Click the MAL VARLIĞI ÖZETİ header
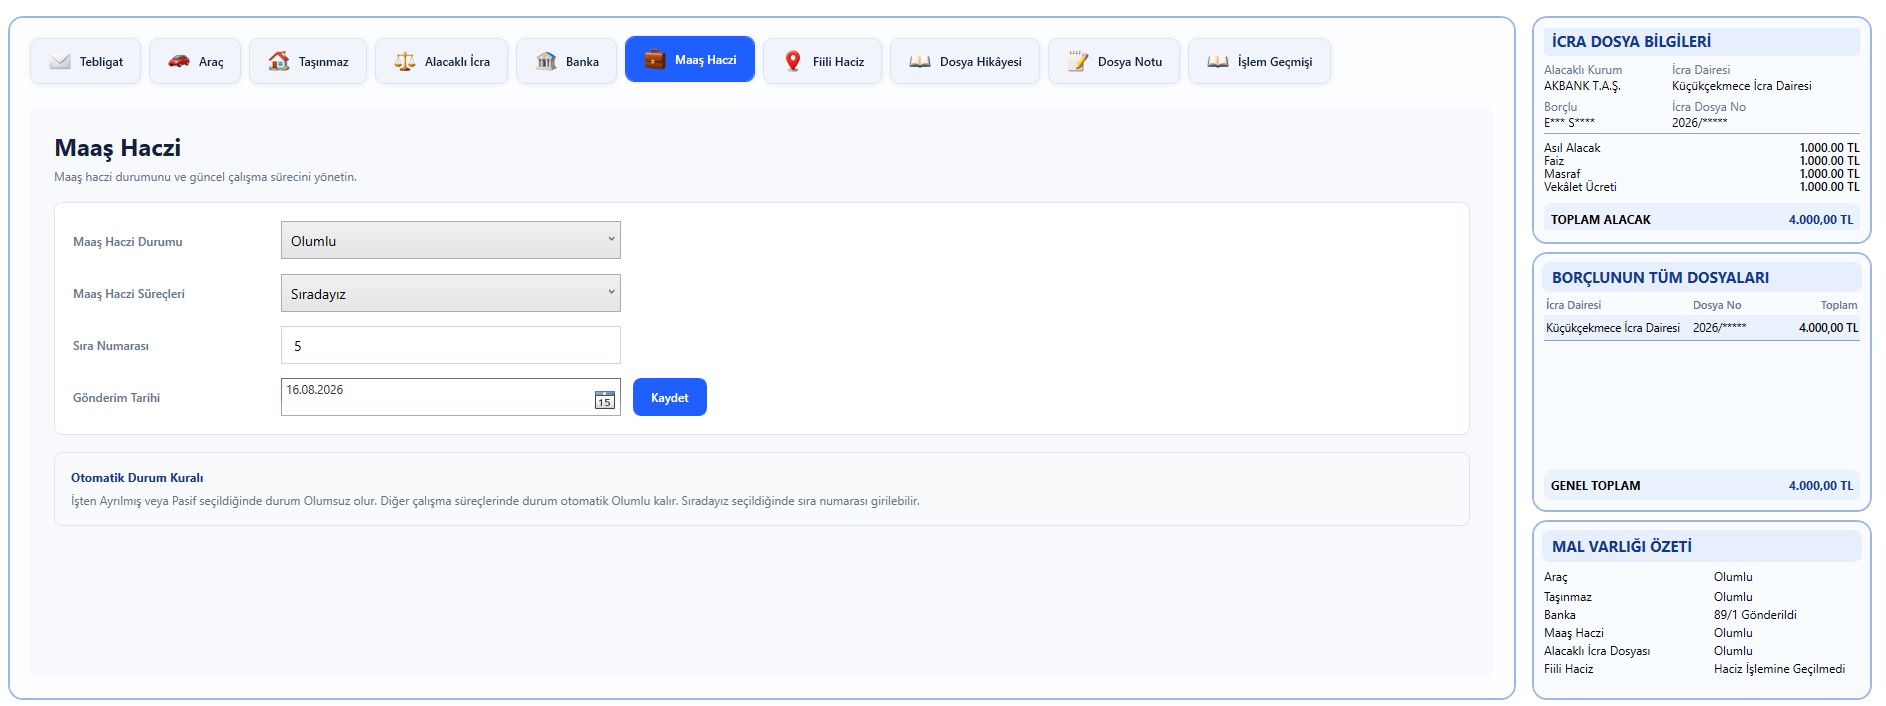 1702,547
